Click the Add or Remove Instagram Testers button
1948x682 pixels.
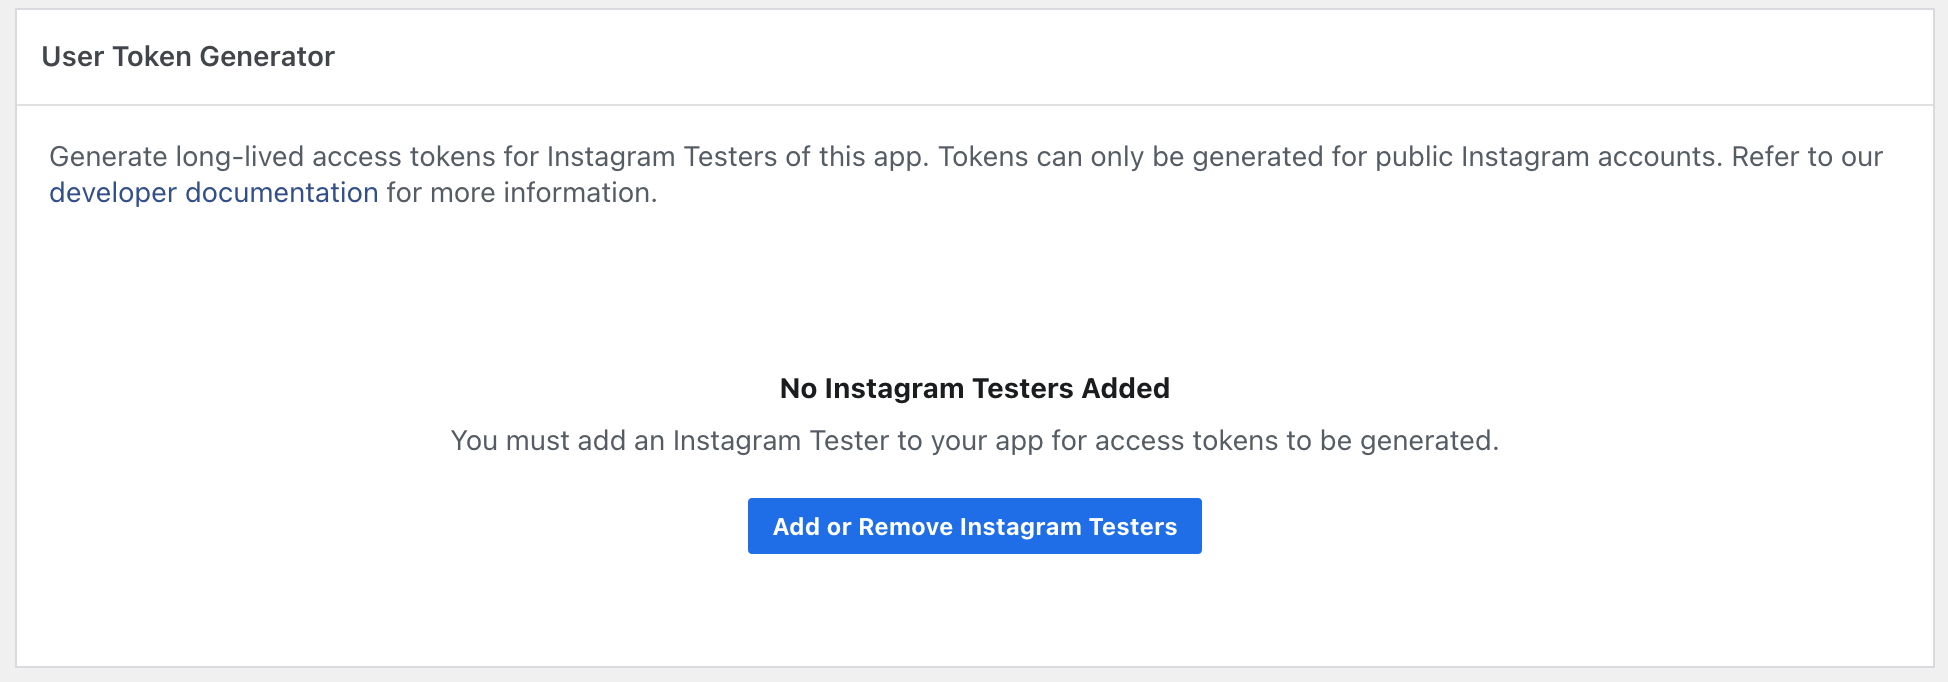point(974,526)
